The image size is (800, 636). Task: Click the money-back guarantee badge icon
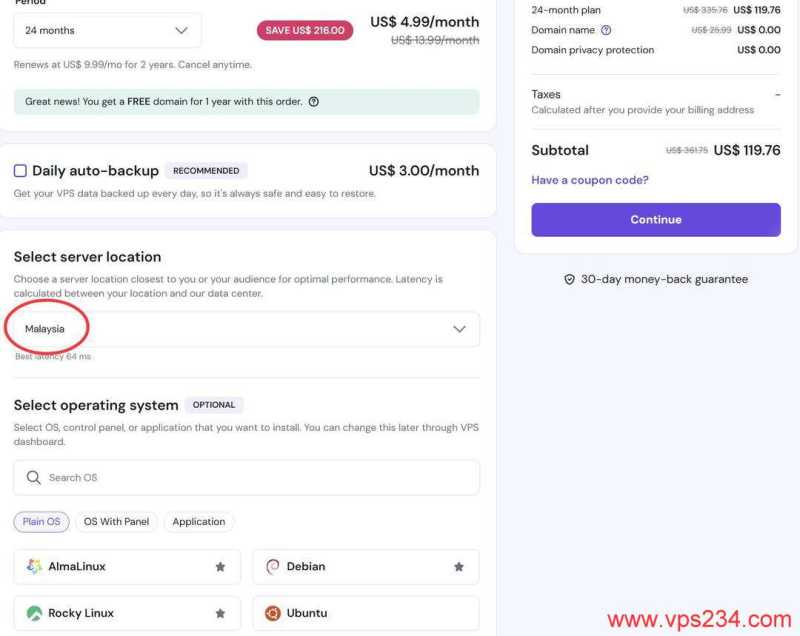click(x=569, y=279)
